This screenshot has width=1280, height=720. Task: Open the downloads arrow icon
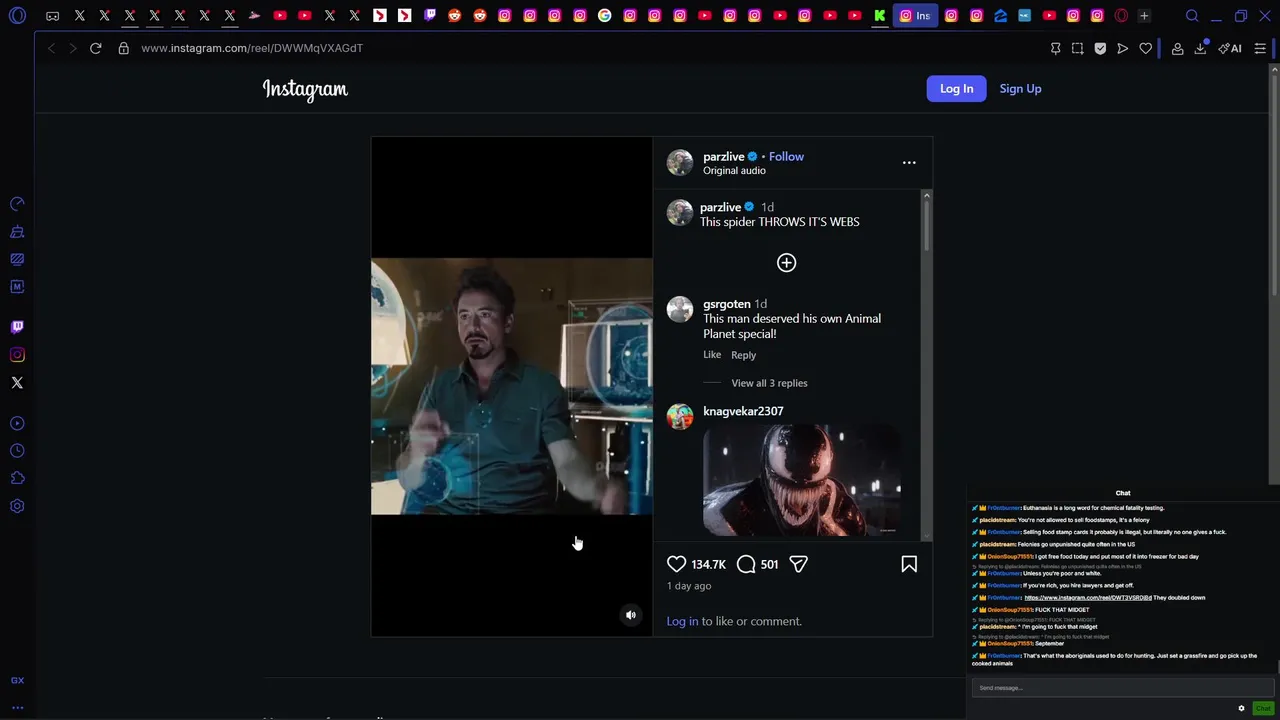(1201, 48)
